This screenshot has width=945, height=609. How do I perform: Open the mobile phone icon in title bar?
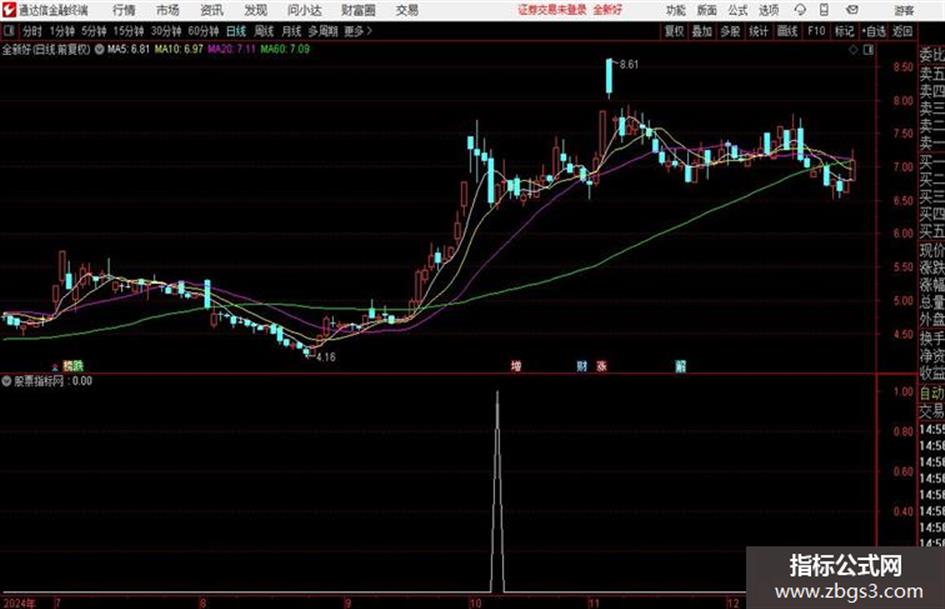(824, 10)
